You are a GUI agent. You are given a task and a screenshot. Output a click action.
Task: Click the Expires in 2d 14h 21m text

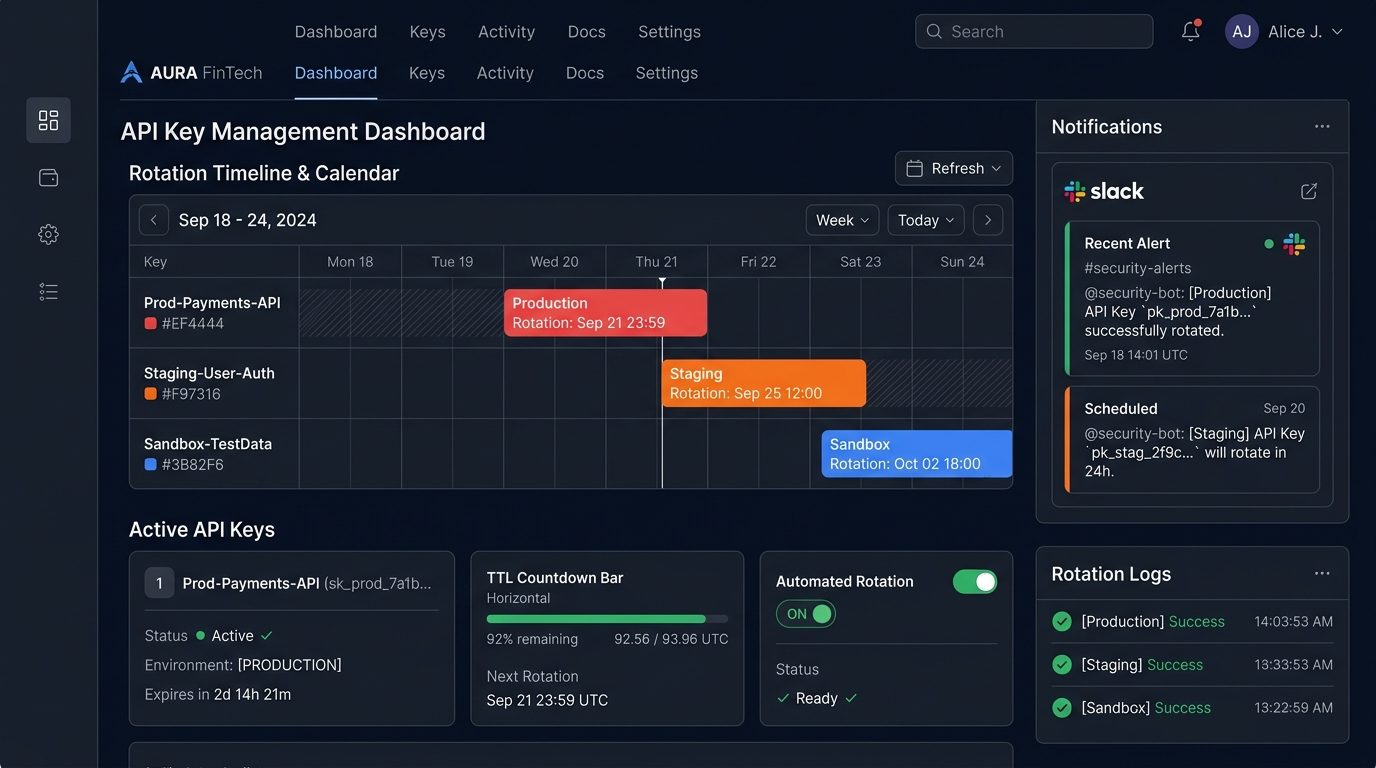(x=218, y=694)
